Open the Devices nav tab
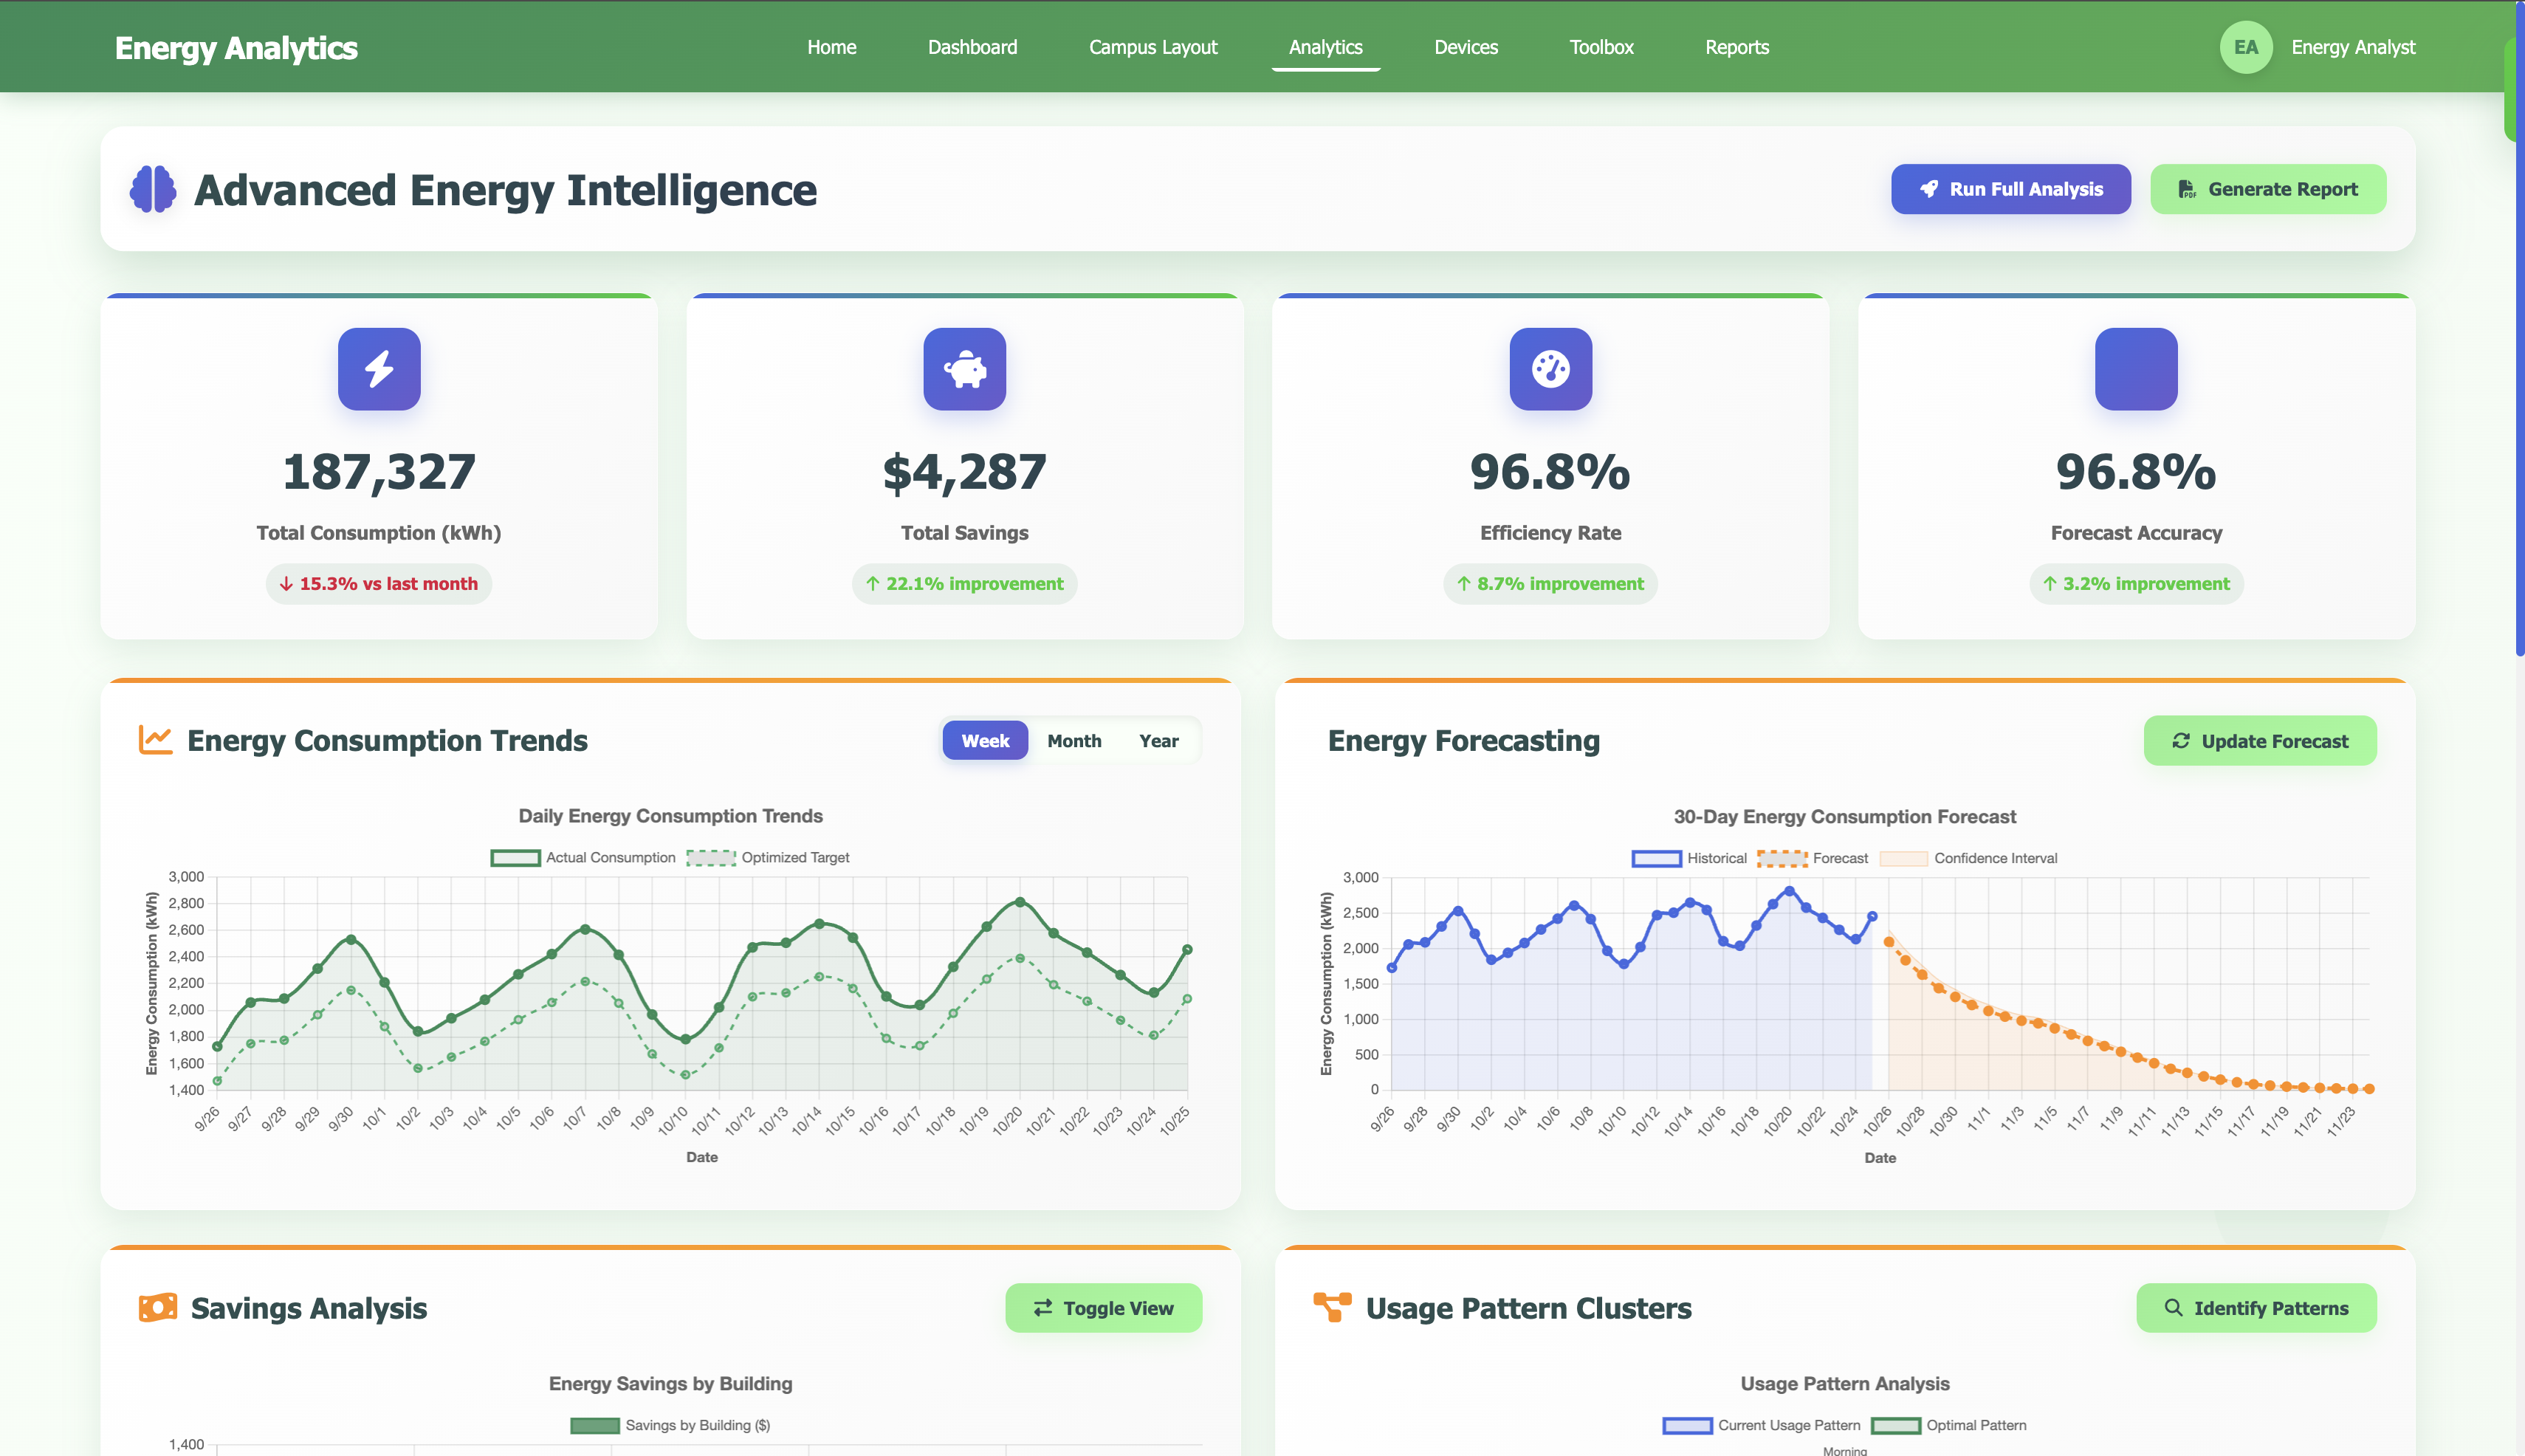 click(1465, 47)
